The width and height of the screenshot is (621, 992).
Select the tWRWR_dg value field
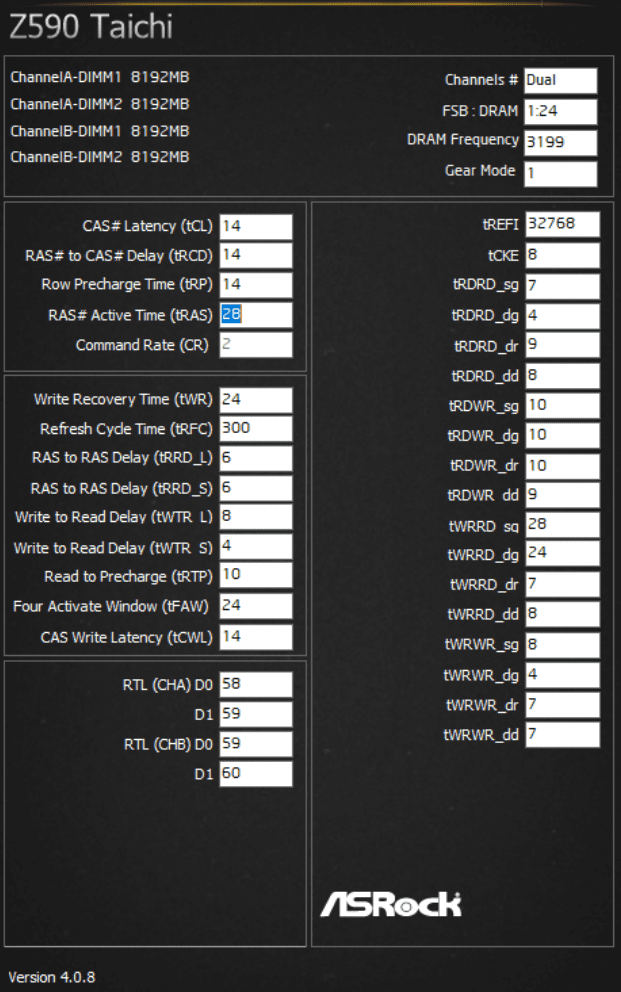pos(563,676)
